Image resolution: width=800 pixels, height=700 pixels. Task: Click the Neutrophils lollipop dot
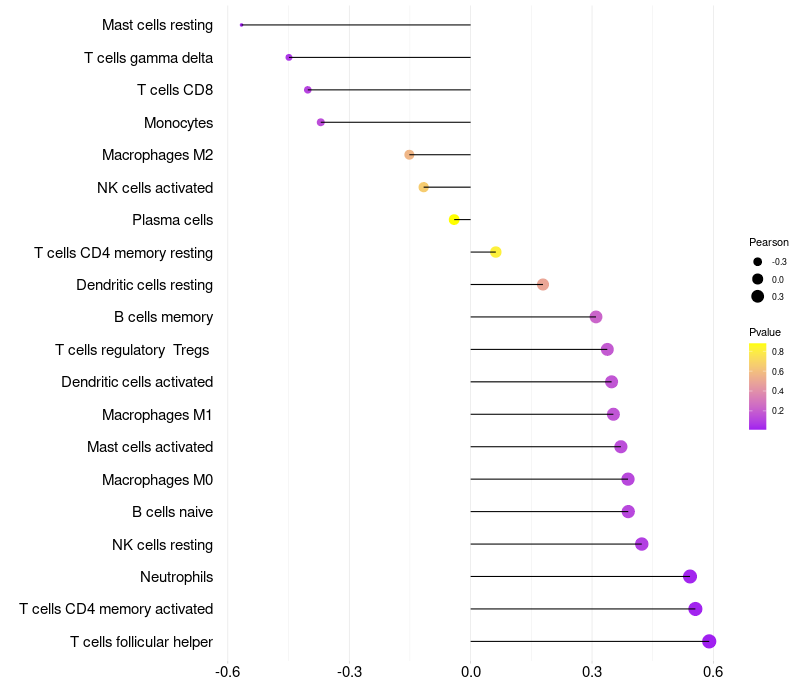pos(690,576)
